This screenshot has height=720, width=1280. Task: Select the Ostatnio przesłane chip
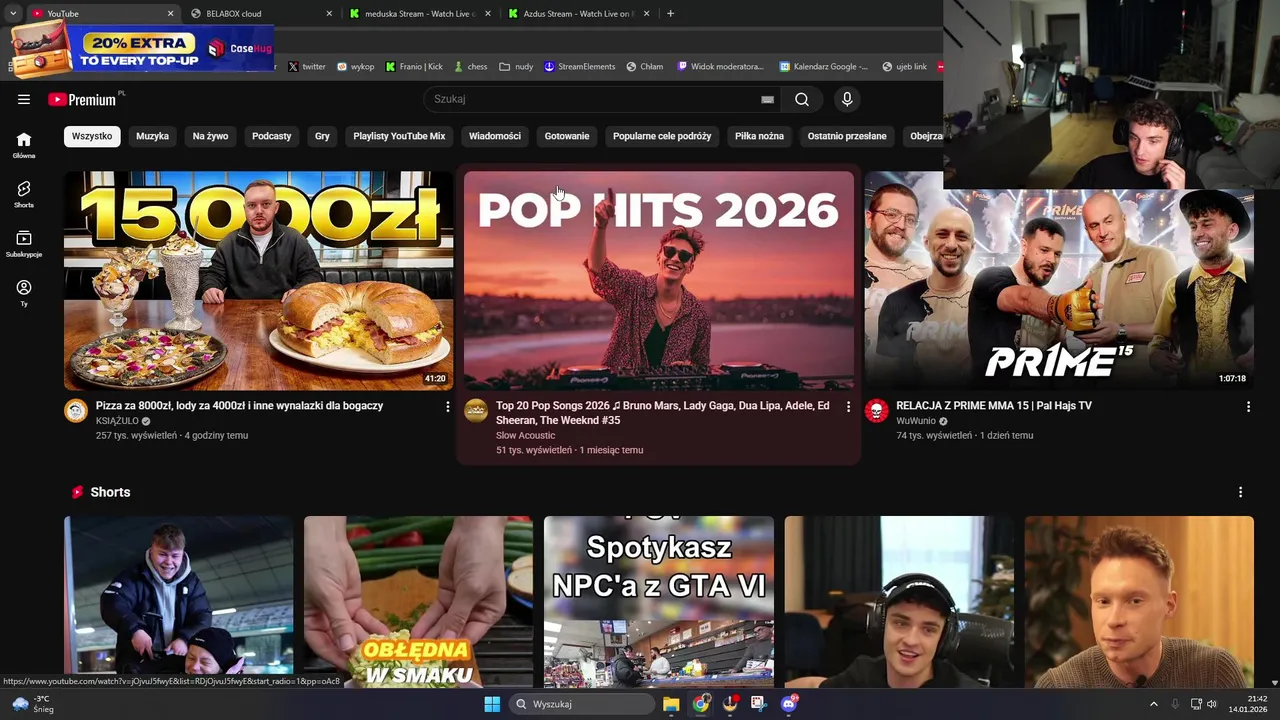(847, 136)
